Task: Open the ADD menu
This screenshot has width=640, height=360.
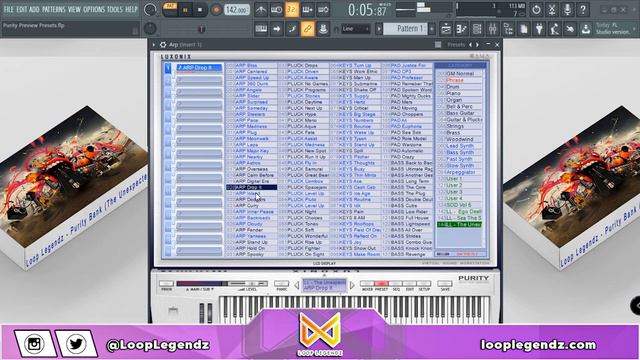Action: pyautogui.click(x=35, y=9)
